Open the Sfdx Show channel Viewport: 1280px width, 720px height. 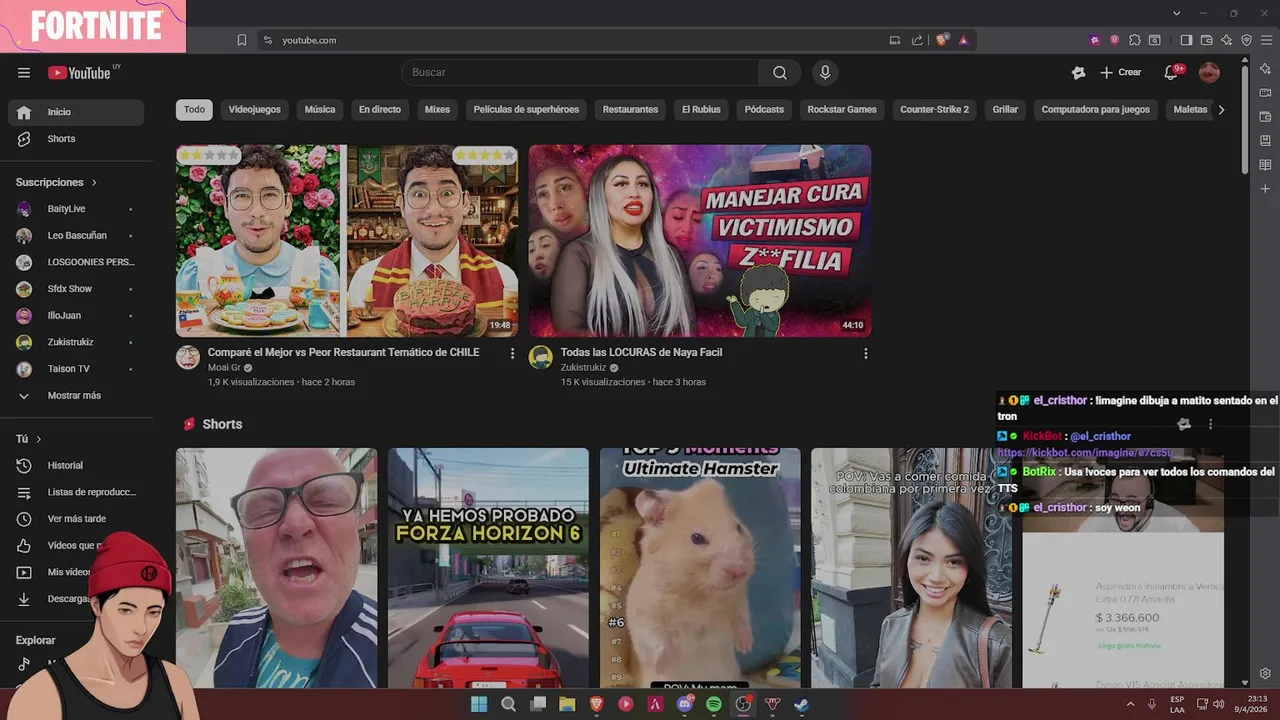pos(76,289)
